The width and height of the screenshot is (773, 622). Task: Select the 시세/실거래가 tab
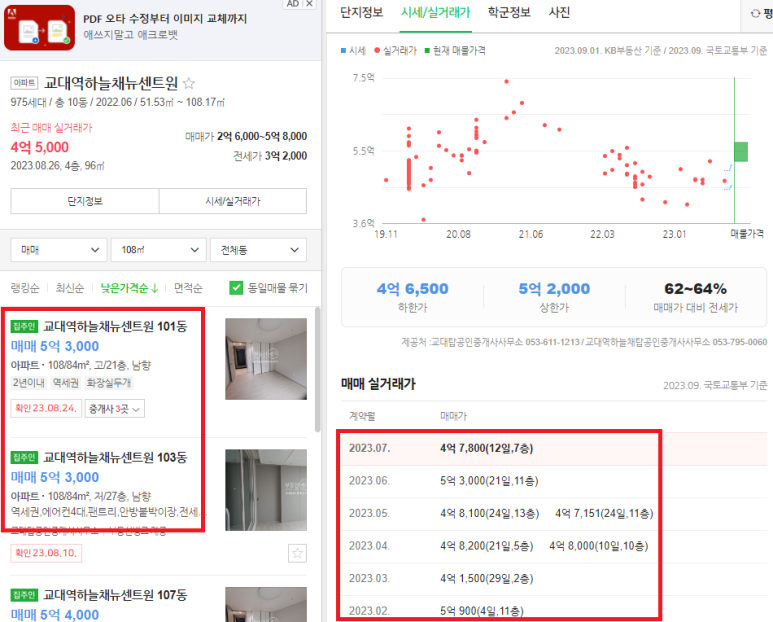435,12
